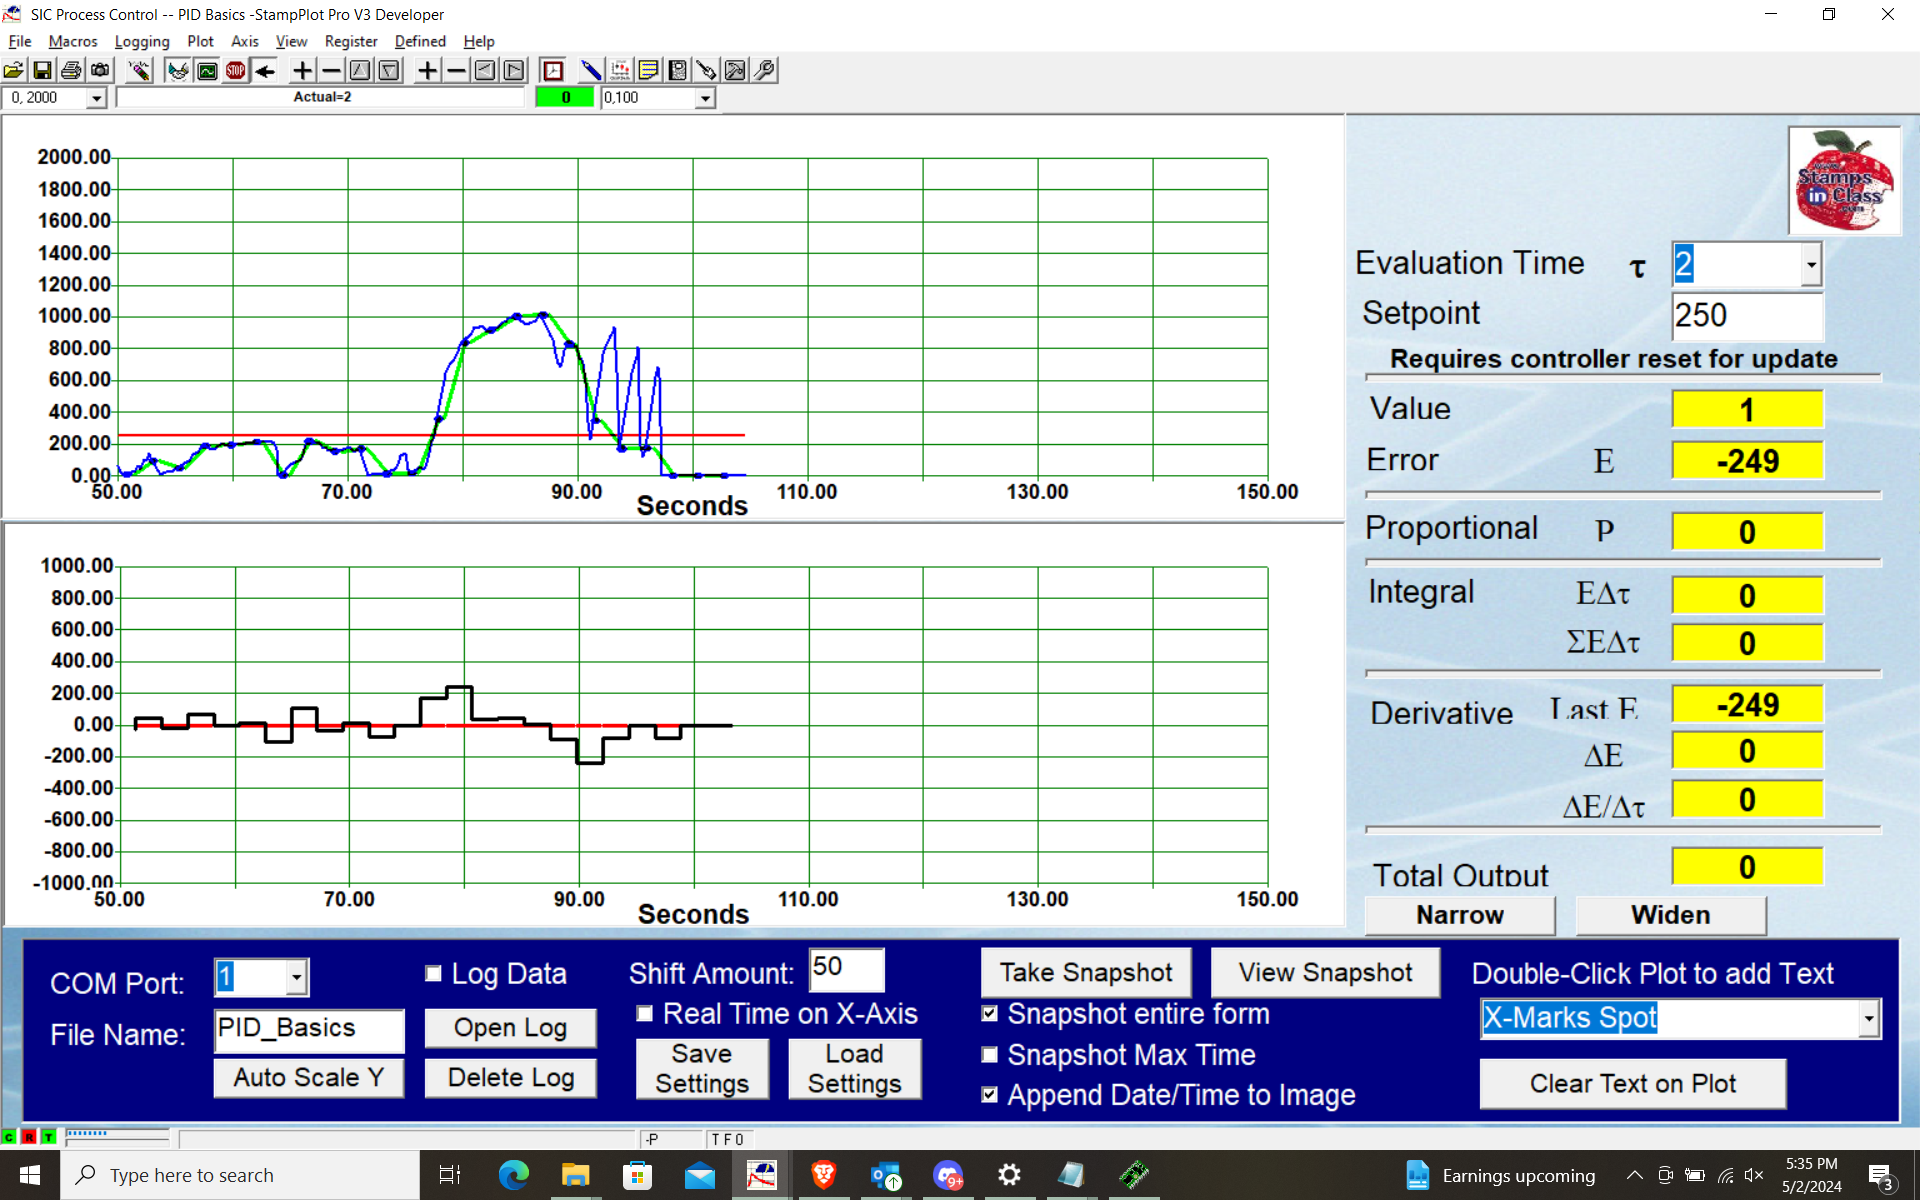The height and width of the screenshot is (1200, 1920).
Task: Toggle Real Time on X-Axis checkbox
Action: [645, 1014]
